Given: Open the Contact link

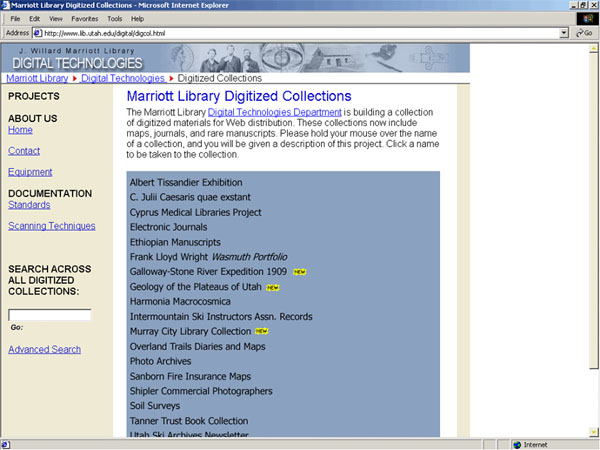Looking at the screenshot, I should pos(24,151).
